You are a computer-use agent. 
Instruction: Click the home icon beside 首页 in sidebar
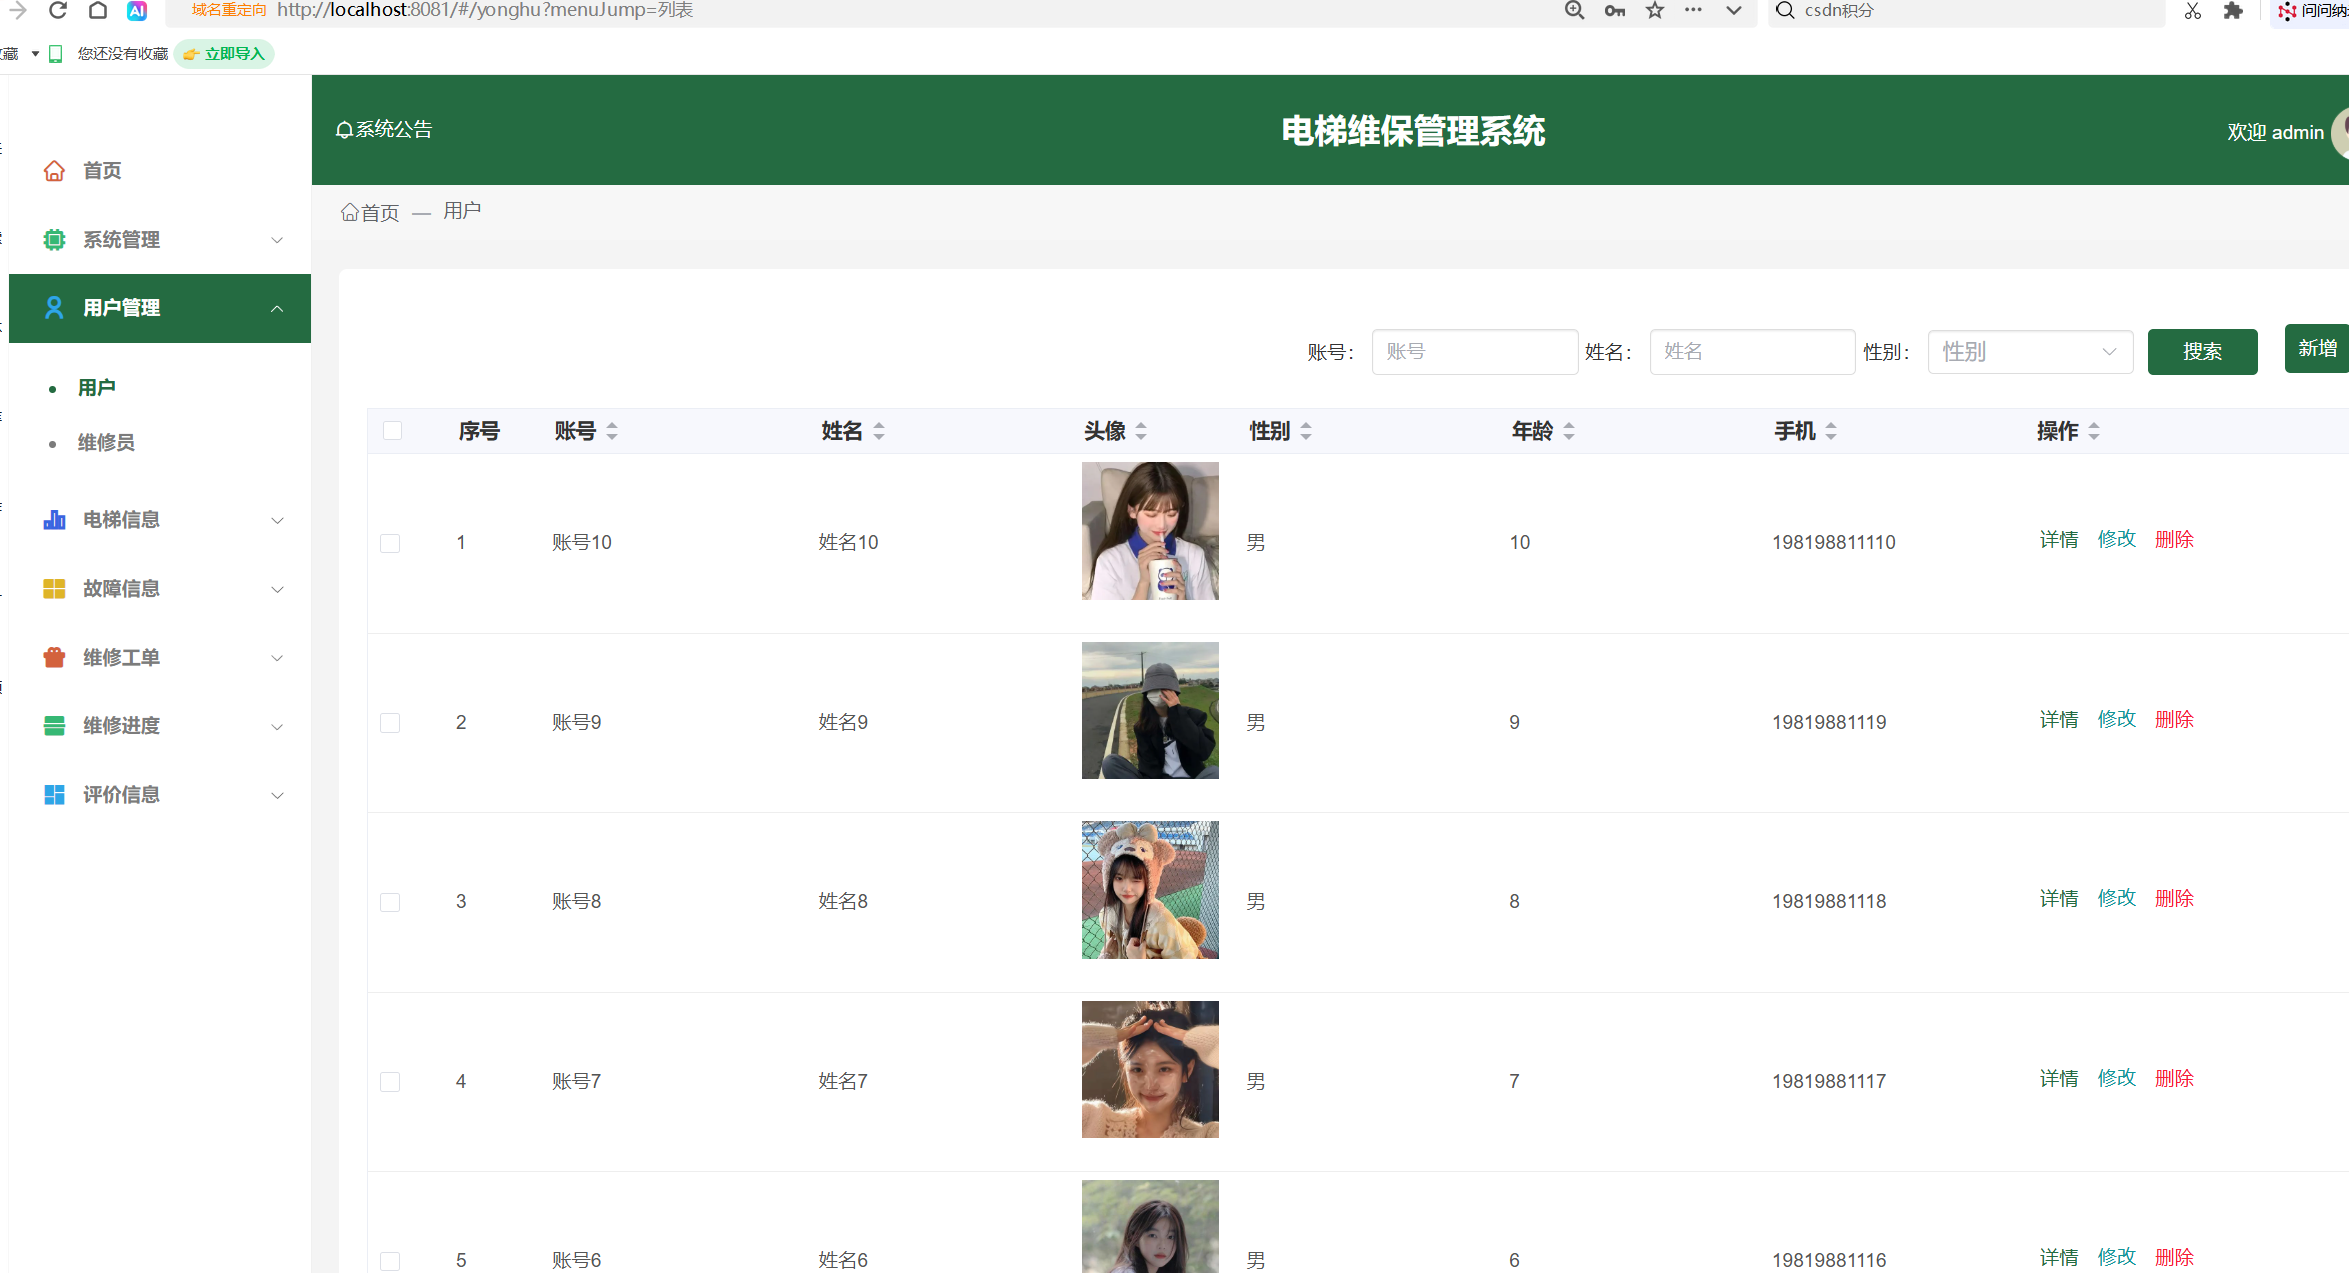pyautogui.click(x=54, y=171)
